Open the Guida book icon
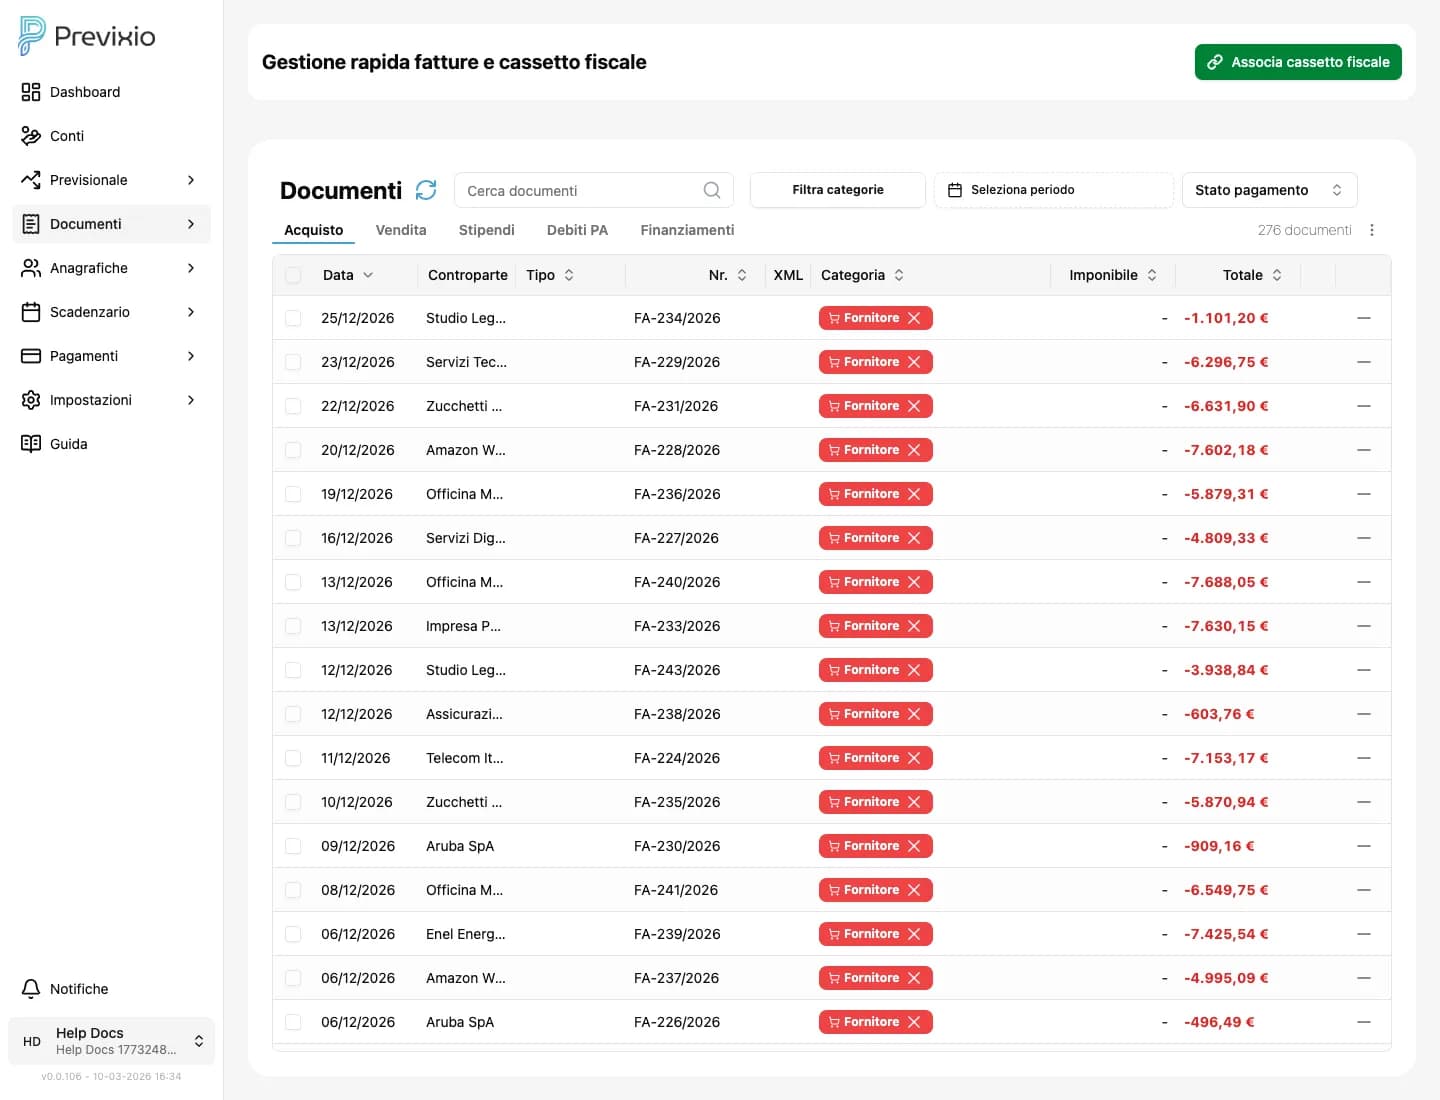The image size is (1440, 1100). pos(31,444)
